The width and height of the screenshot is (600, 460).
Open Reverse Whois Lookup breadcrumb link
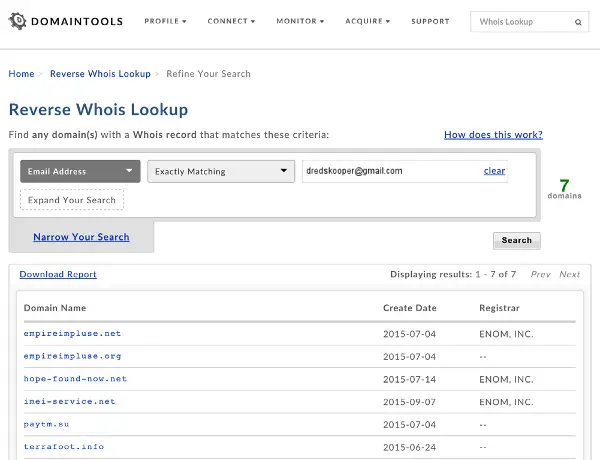100,74
